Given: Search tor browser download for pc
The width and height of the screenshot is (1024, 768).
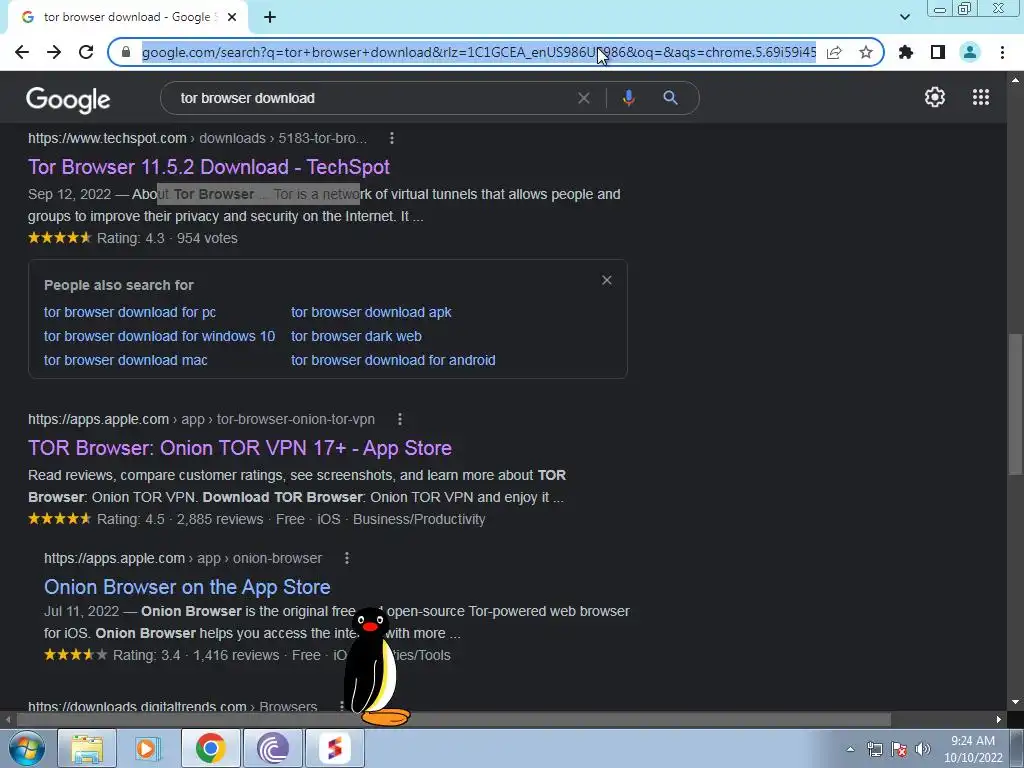Looking at the screenshot, I should pyautogui.click(x=130, y=312).
